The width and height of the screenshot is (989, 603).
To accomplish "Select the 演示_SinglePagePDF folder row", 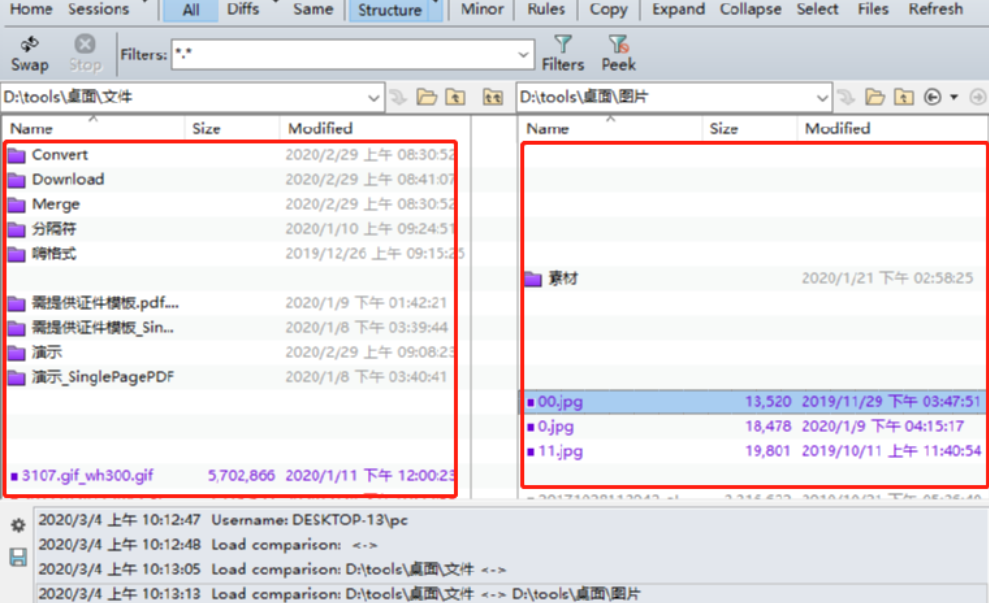I will point(237,377).
